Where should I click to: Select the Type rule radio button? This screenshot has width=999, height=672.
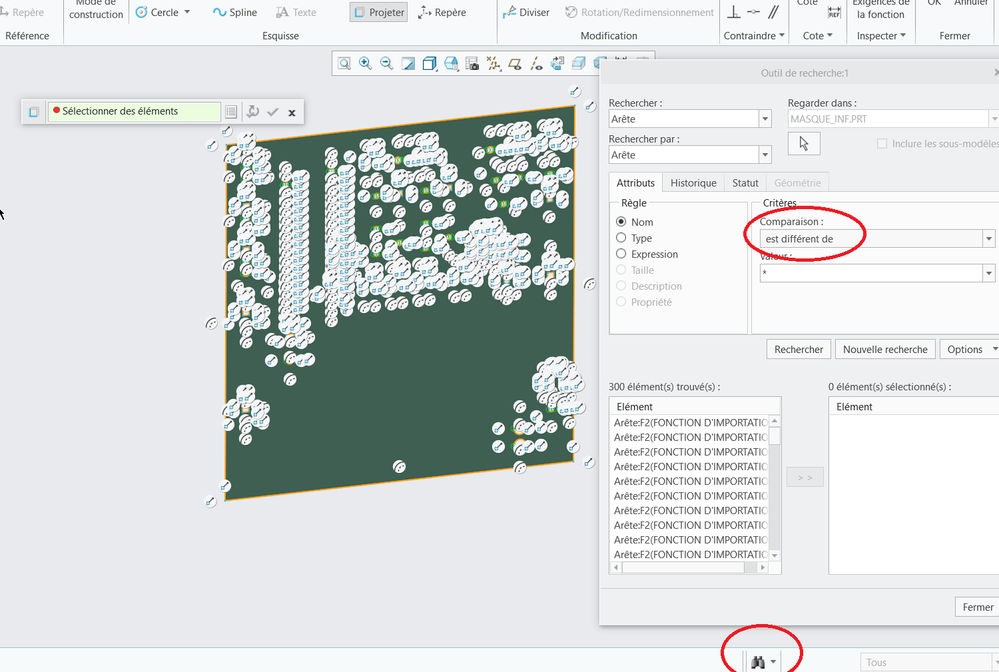pyautogui.click(x=622, y=238)
